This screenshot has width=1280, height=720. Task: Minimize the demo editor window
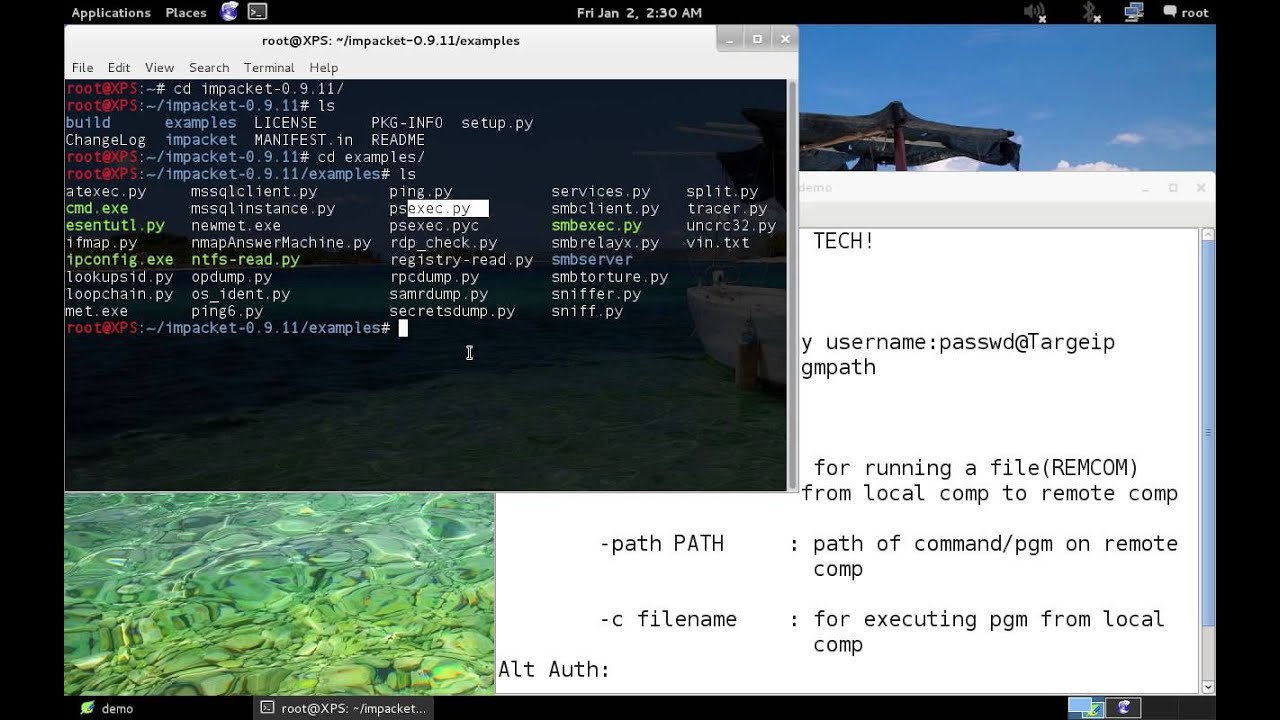click(1145, 188)
